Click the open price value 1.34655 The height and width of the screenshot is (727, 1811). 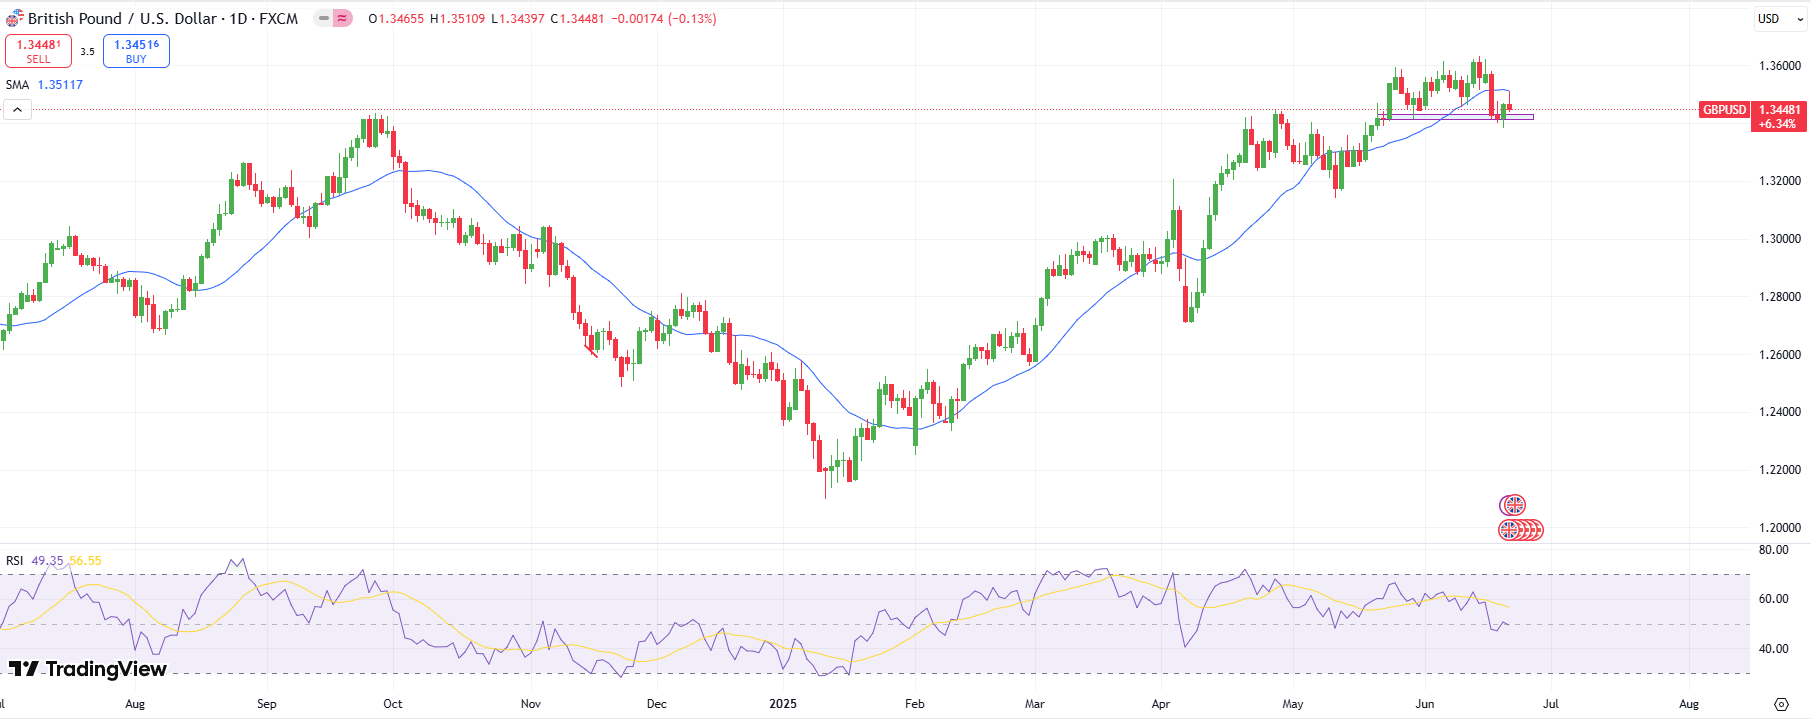coord(400,19)
